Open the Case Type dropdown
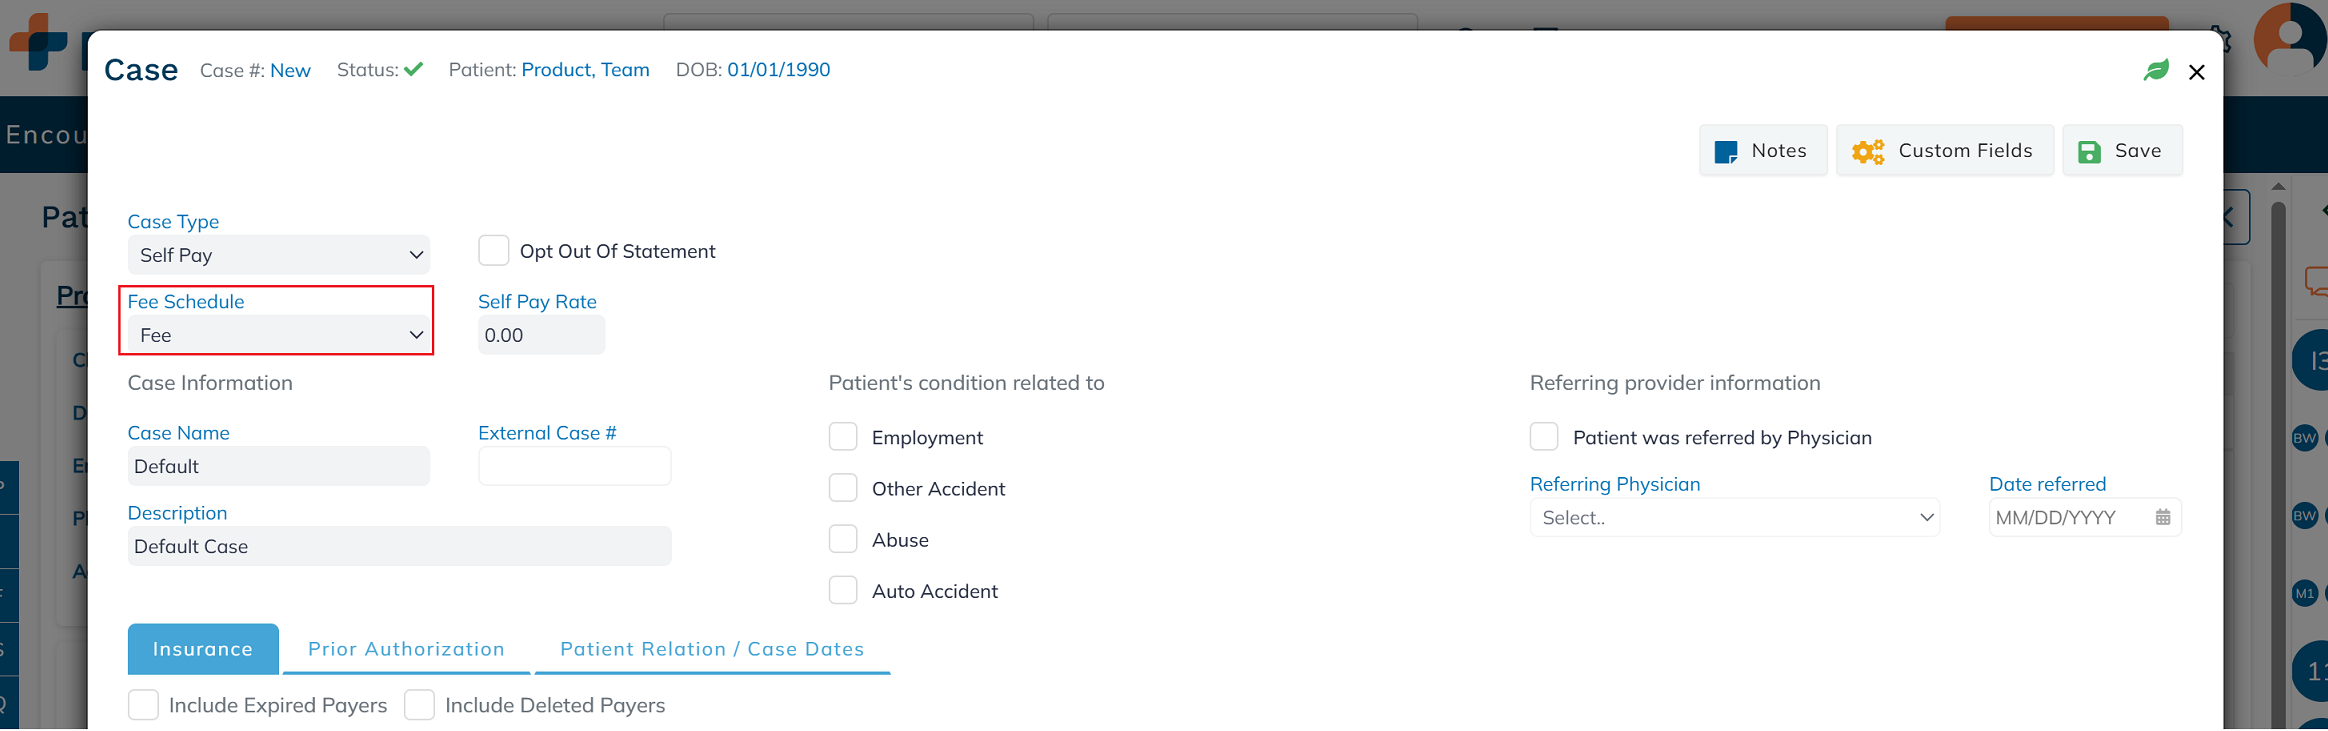2328x731 pixels. click(278, 255)
